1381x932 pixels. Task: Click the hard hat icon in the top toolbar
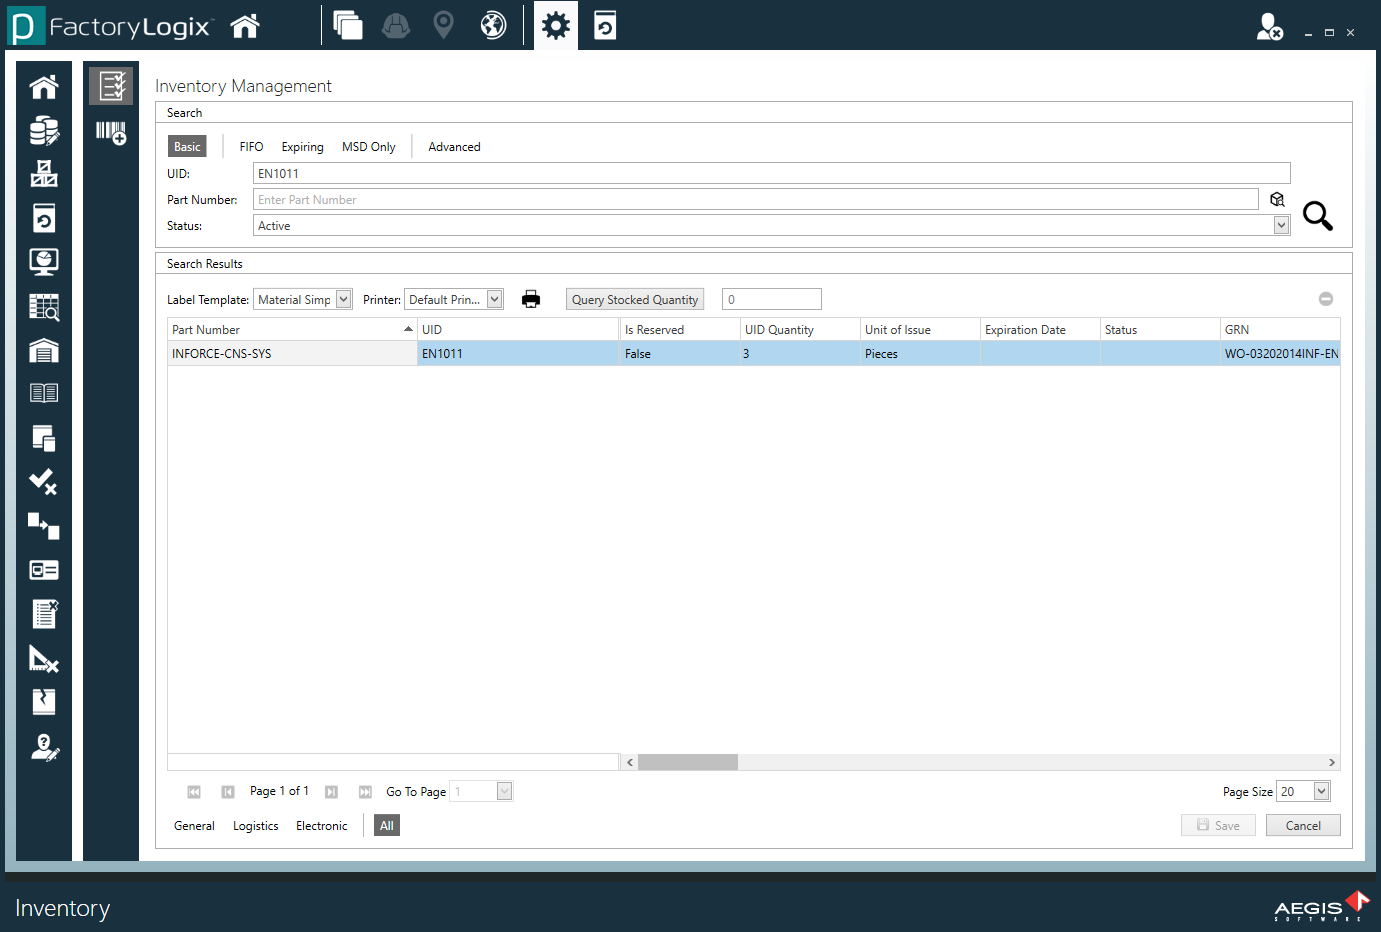pyautogui.click(x=395, y=25)
